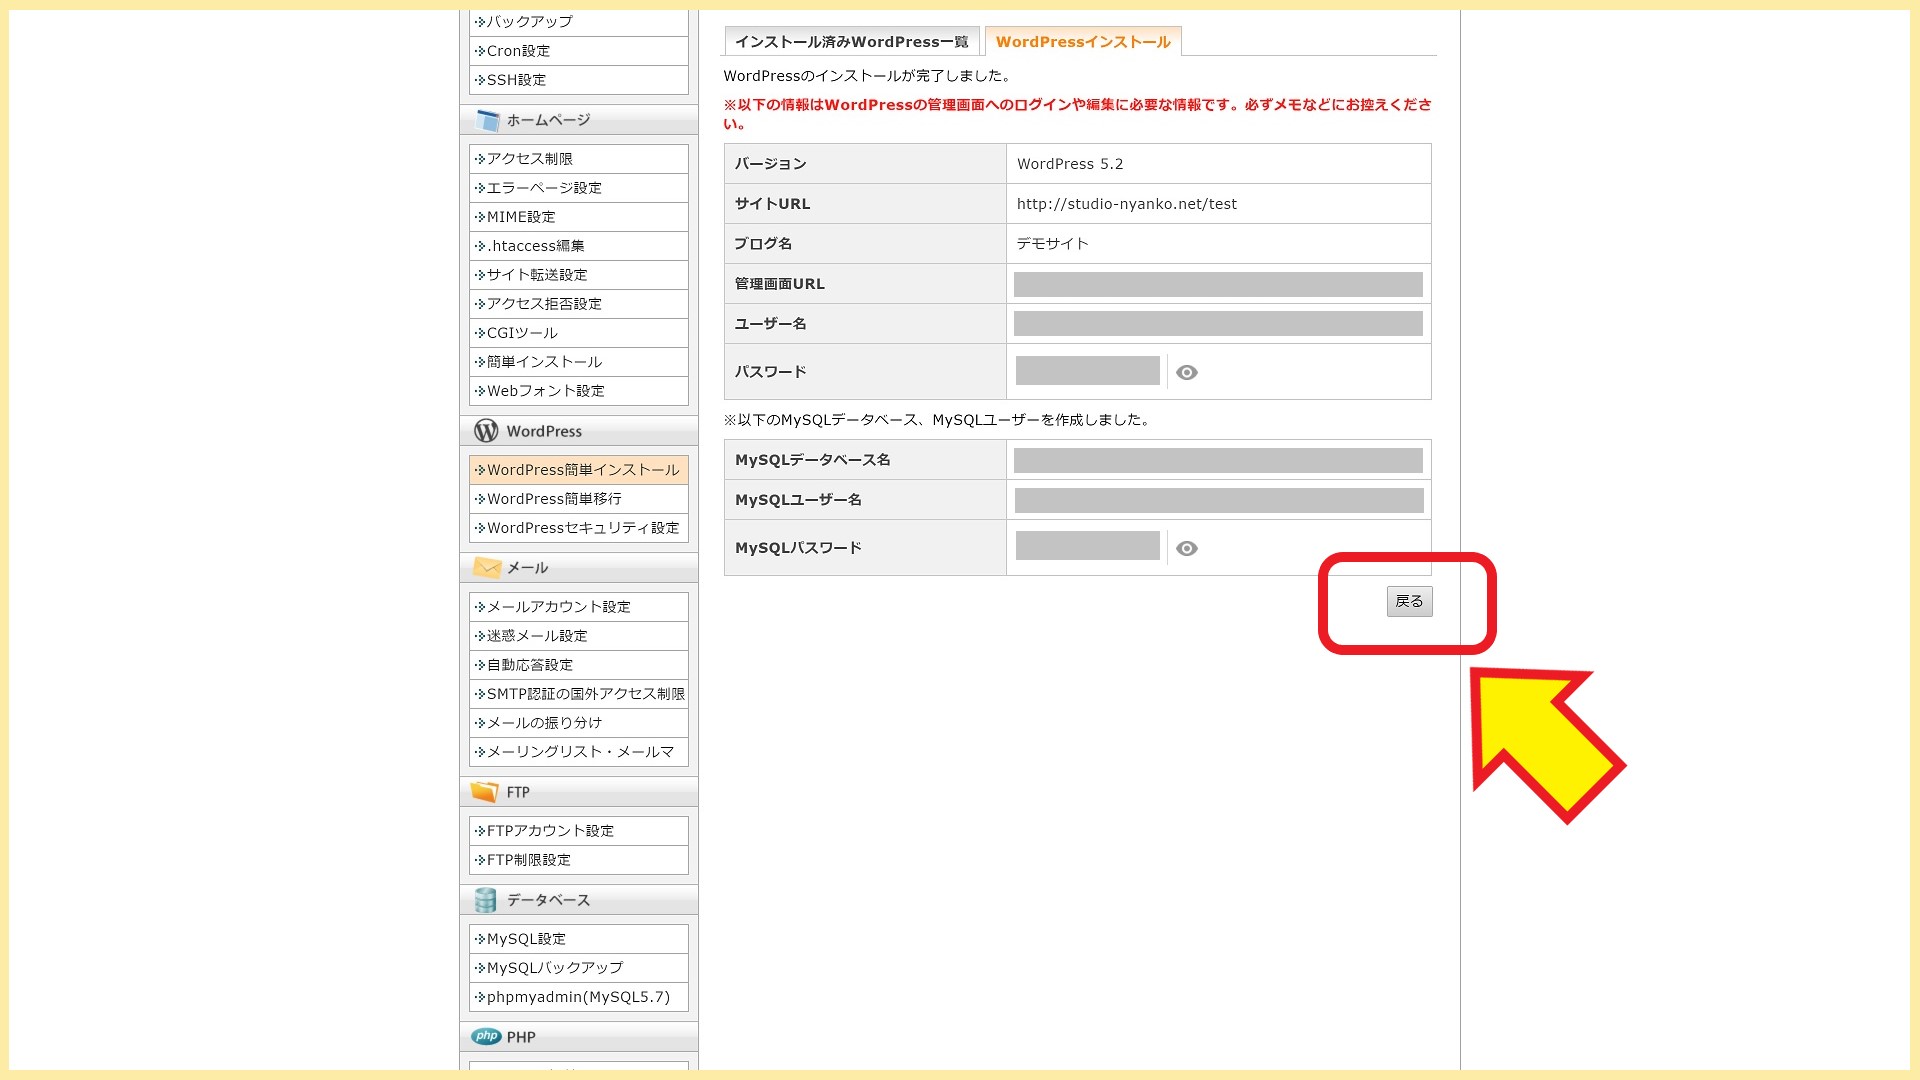Click the WordPress logo icon in sidebar
Screen dimensions: 1920x1080
tap(486, 431)
